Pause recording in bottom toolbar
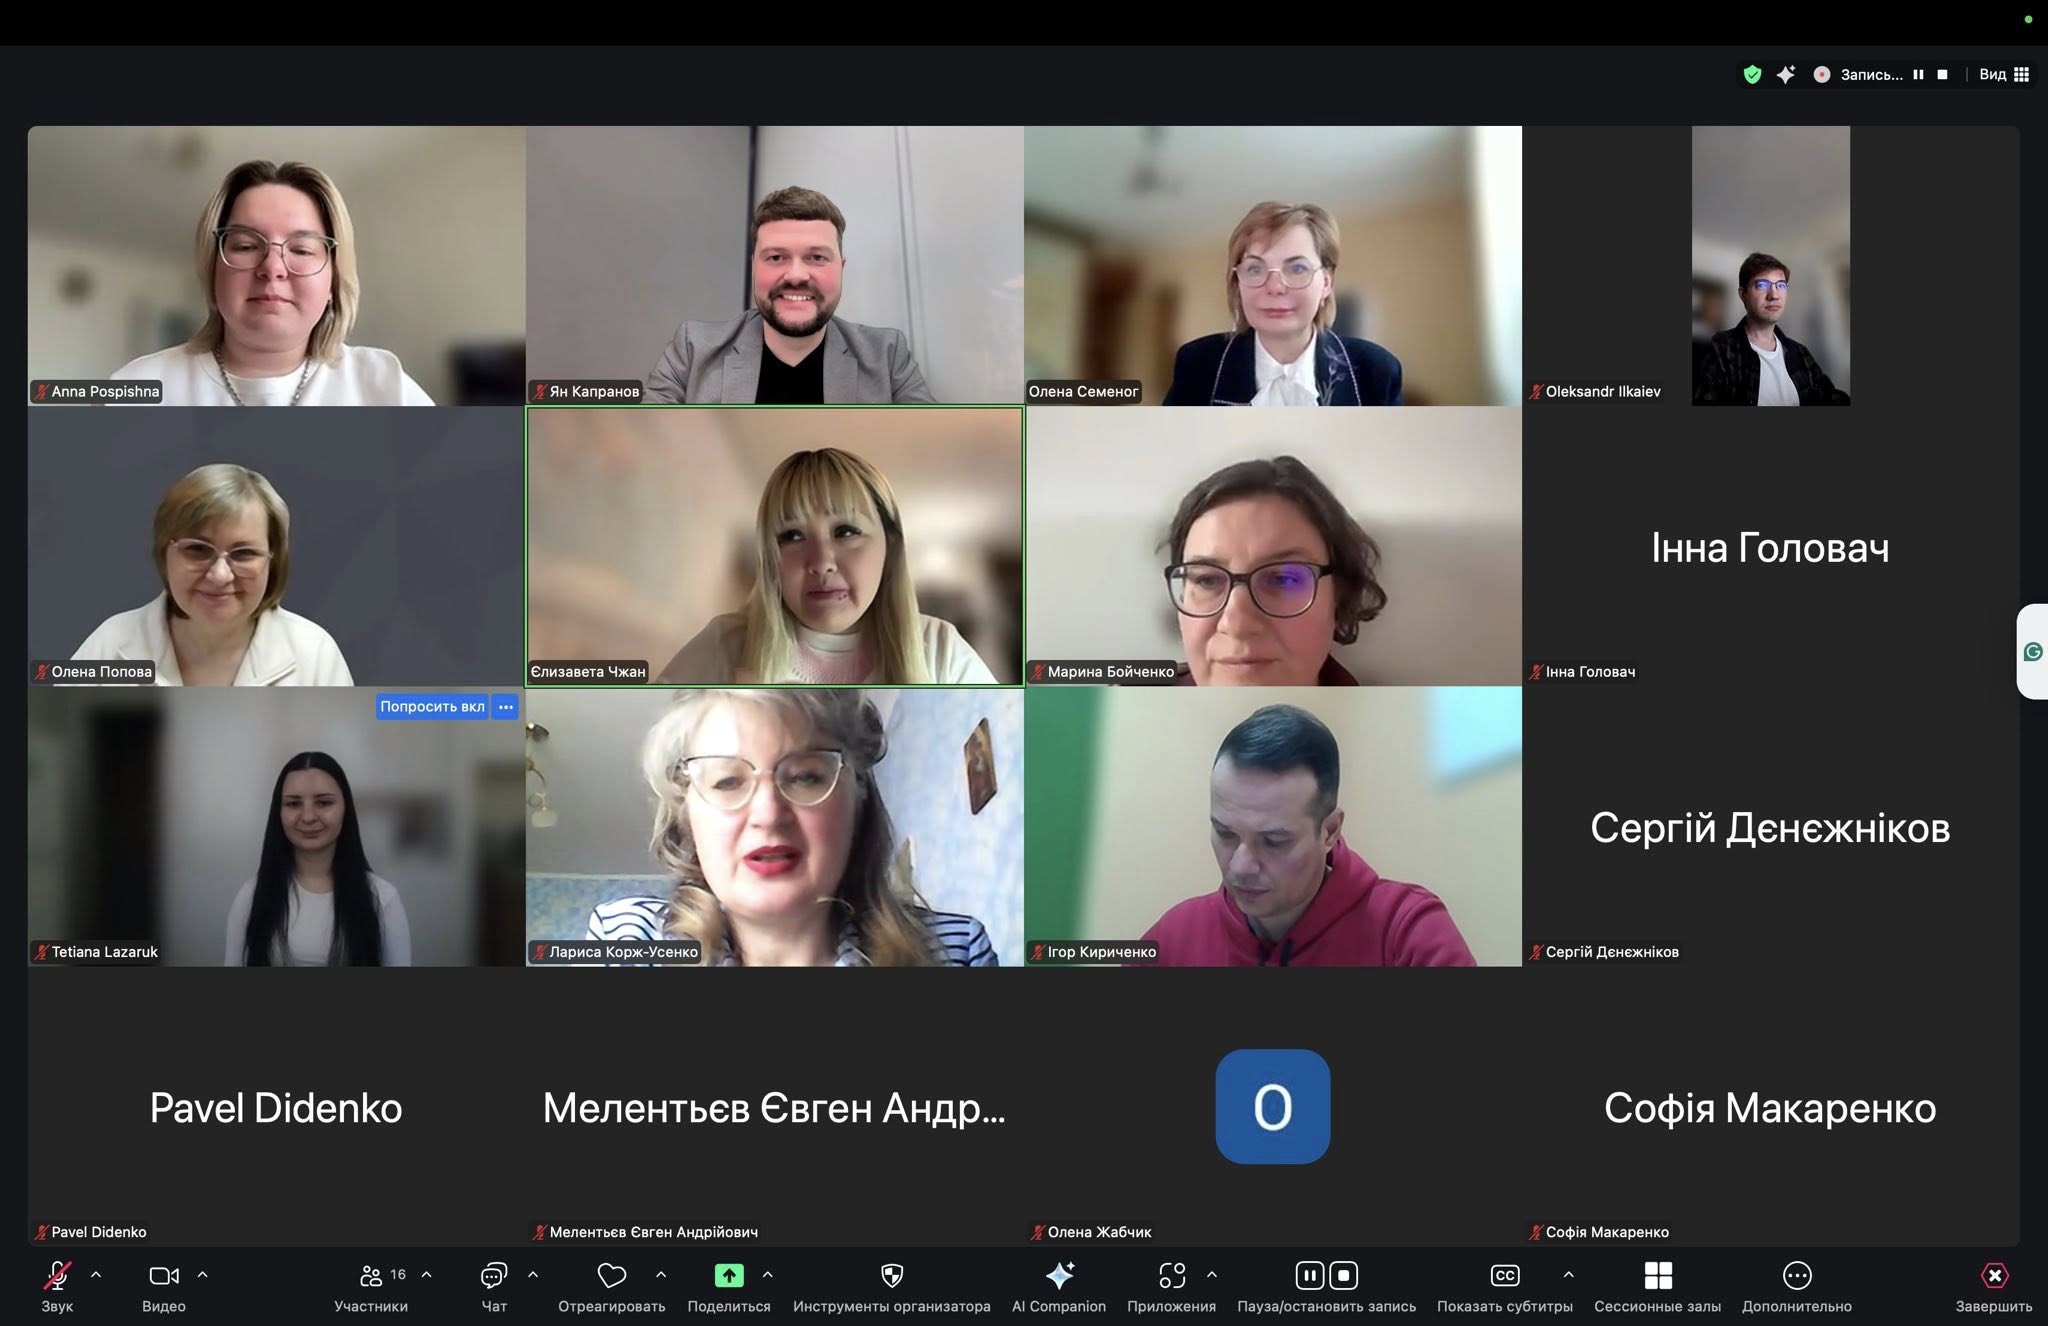The image size is (2048, 1326). 1309,1276
